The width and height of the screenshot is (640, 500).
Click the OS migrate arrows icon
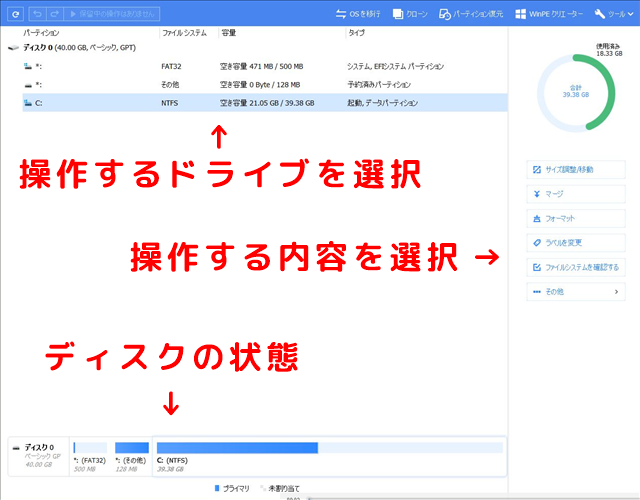click(x=341, y=14)
